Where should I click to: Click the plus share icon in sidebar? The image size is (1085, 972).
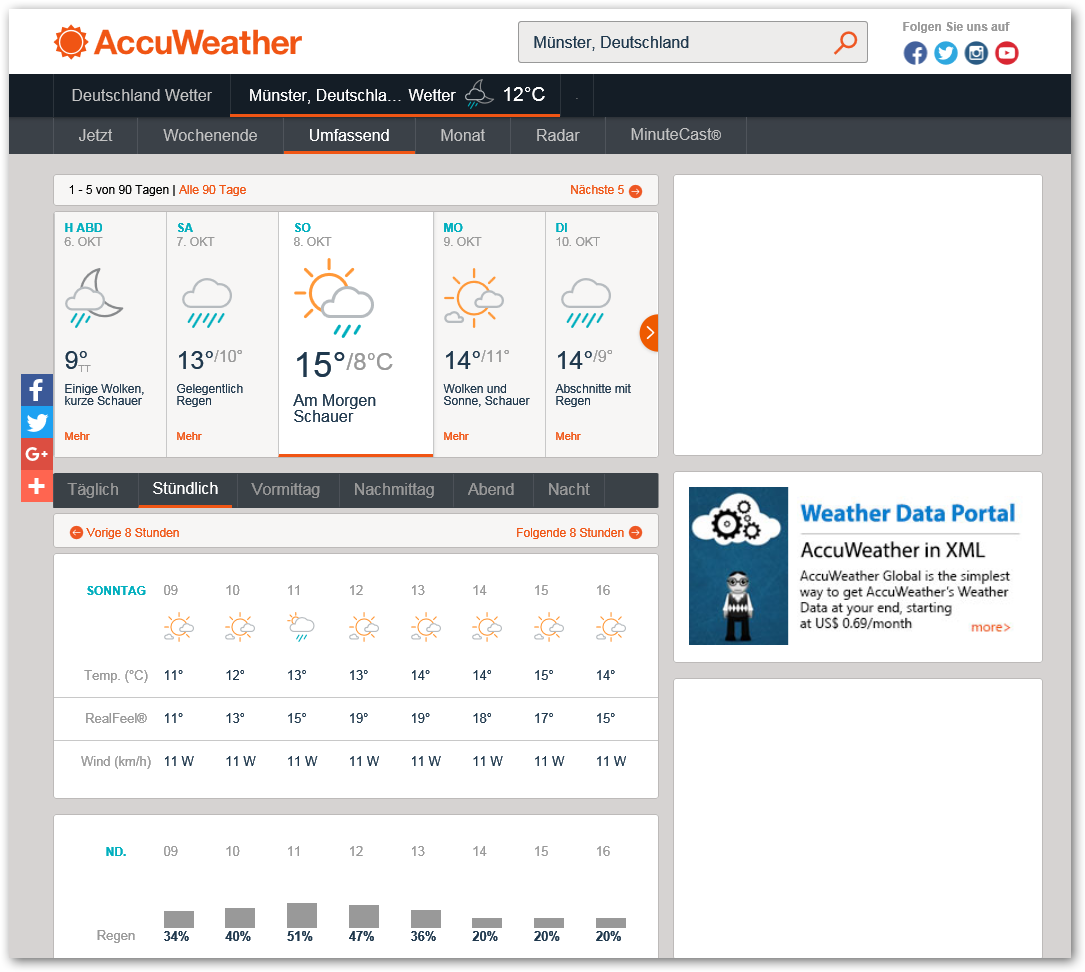click(x=37, y=486)
